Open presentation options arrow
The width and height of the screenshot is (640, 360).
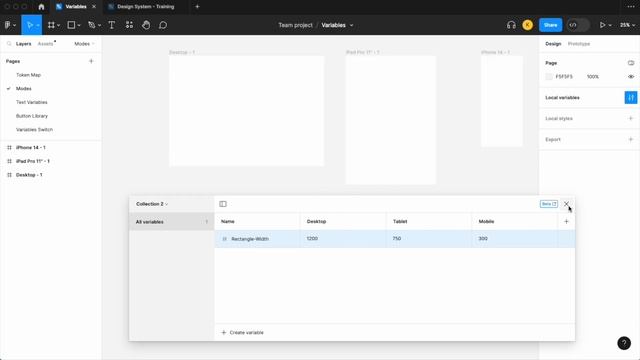[x=610, y=25]
